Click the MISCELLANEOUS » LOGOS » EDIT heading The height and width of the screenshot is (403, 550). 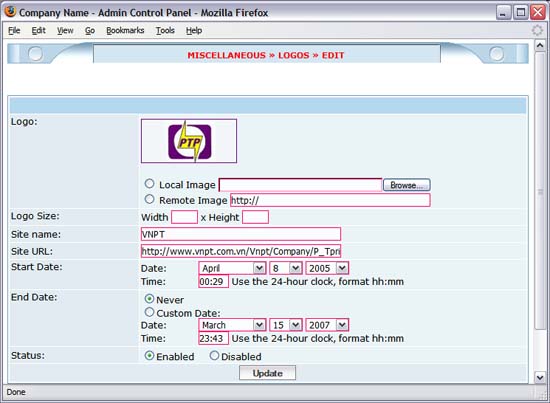[x=266, y=55]
